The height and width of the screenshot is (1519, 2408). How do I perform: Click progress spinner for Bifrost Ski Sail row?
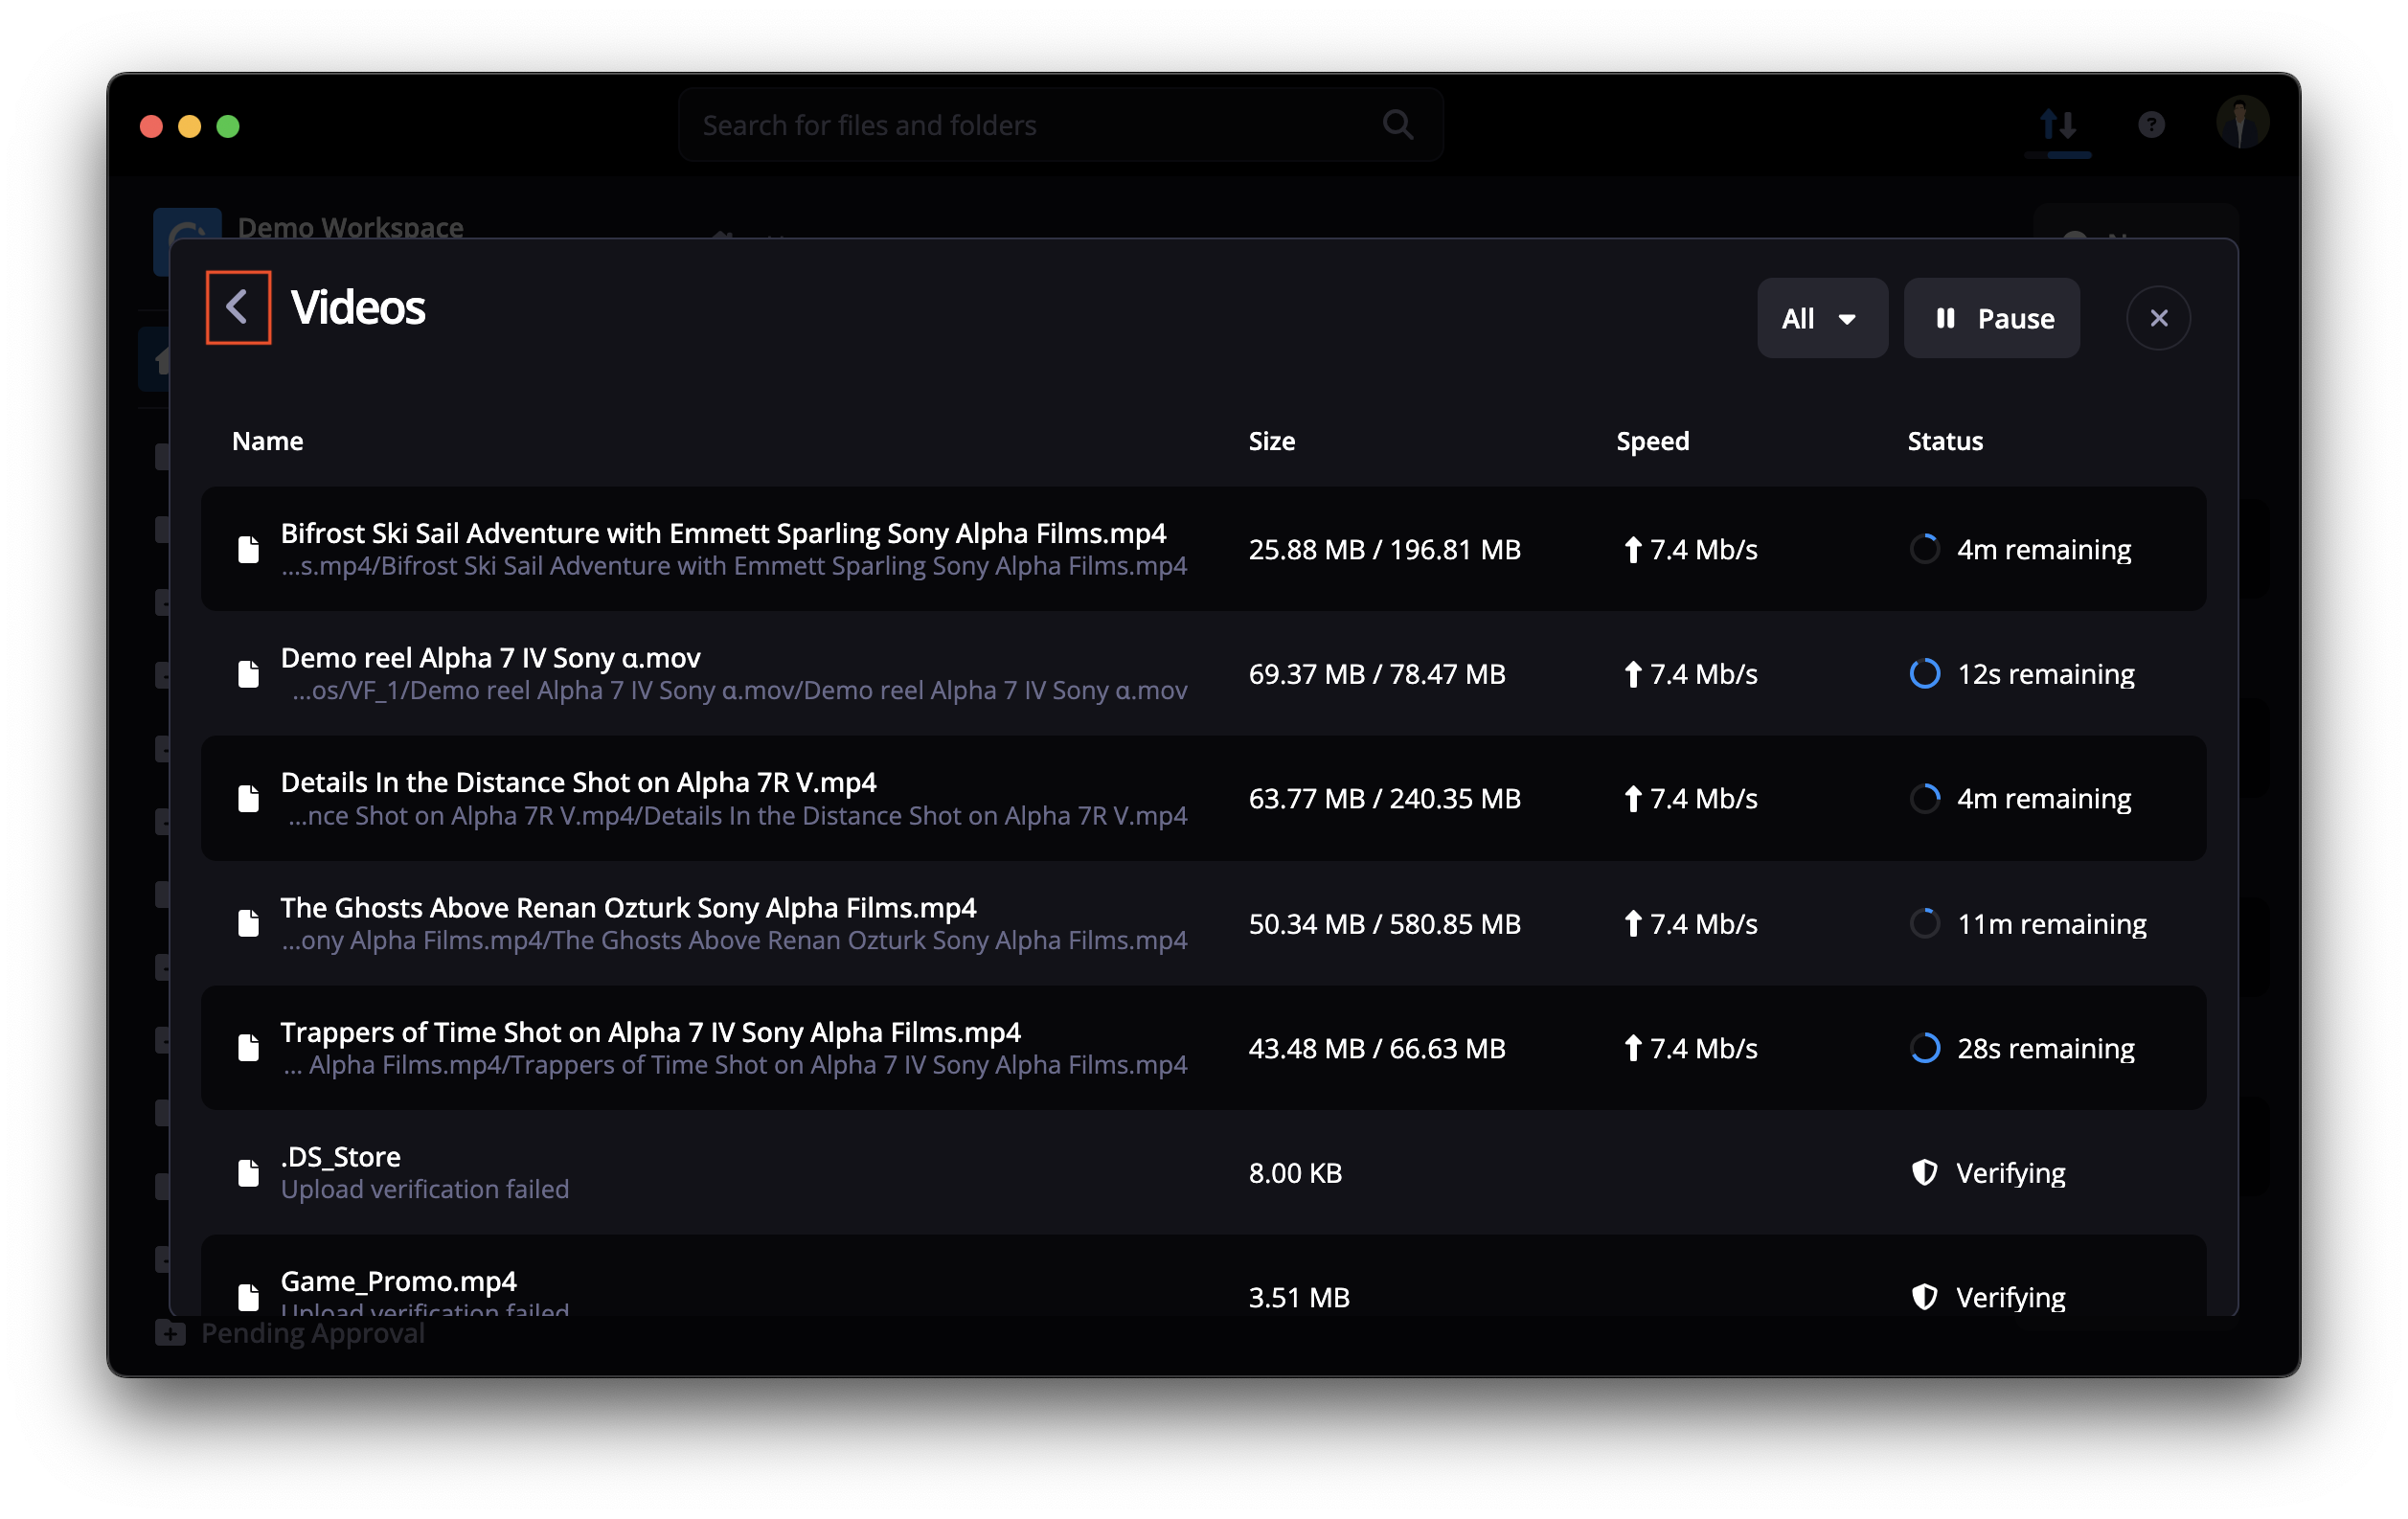coord(1924,549)
